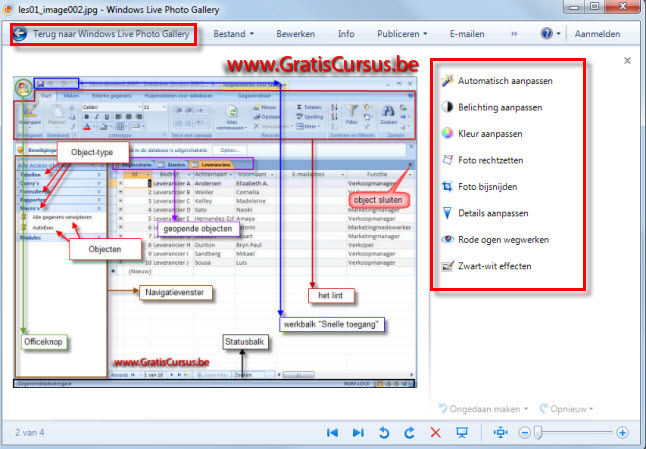
Task: Click Ongedaan maken undo button
Action: point(479,409)
